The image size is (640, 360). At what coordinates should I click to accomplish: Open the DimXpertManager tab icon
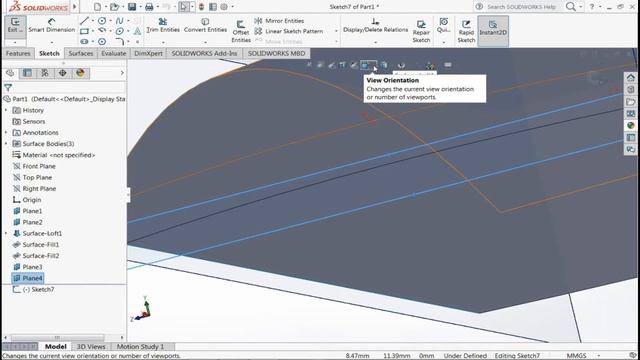[x=62, y=73]
